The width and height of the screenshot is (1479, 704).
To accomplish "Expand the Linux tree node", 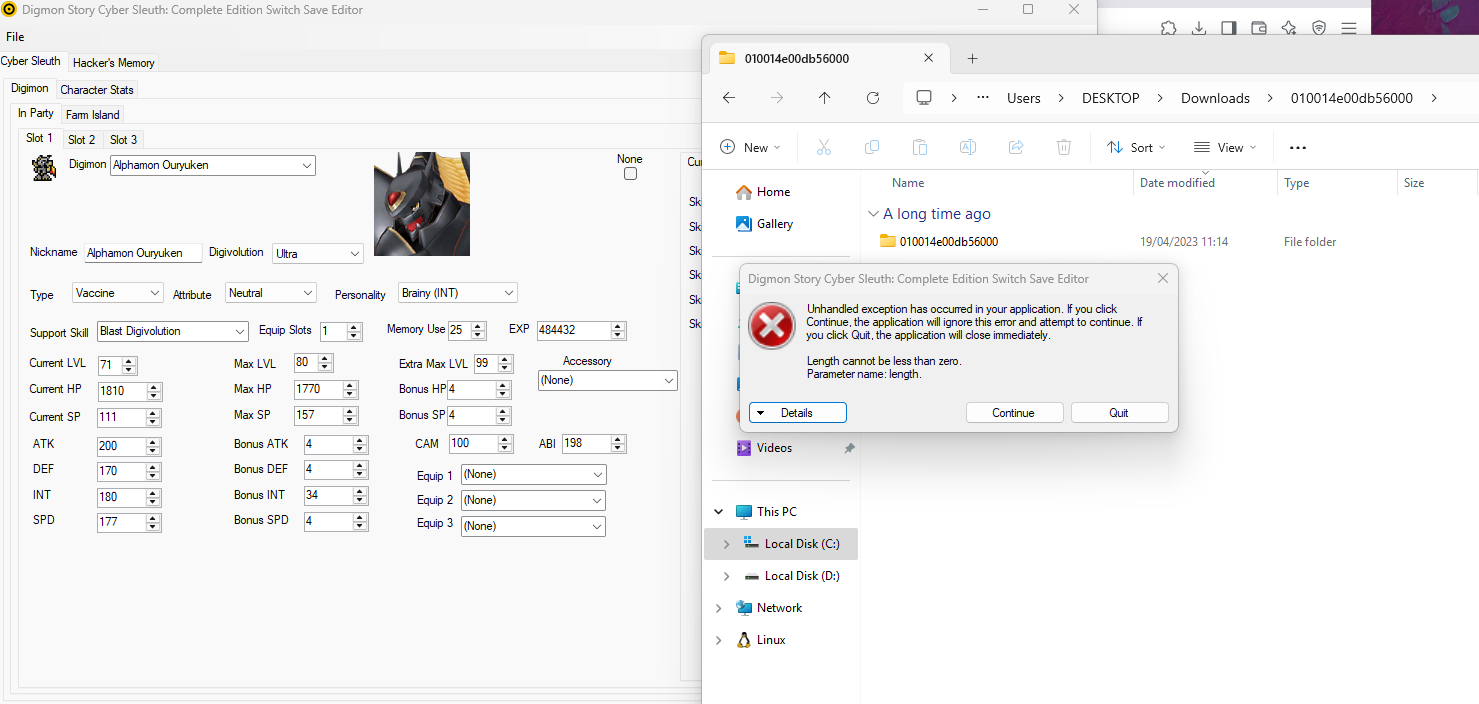I will [x=718, y=640].
